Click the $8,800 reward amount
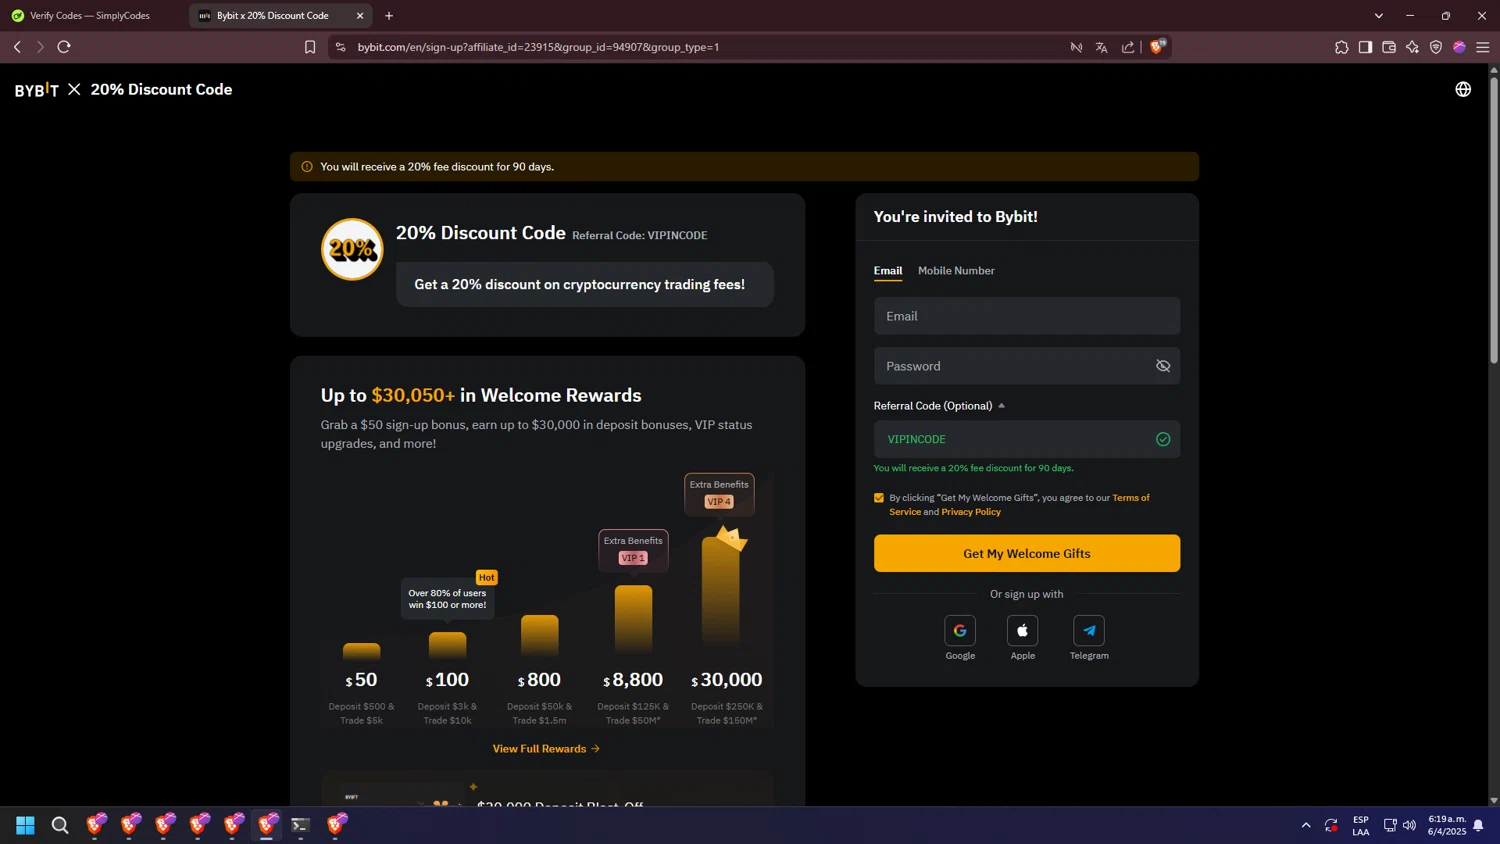Image resolution: width=1500 pixels, height=844 pixels. [633, 680]
